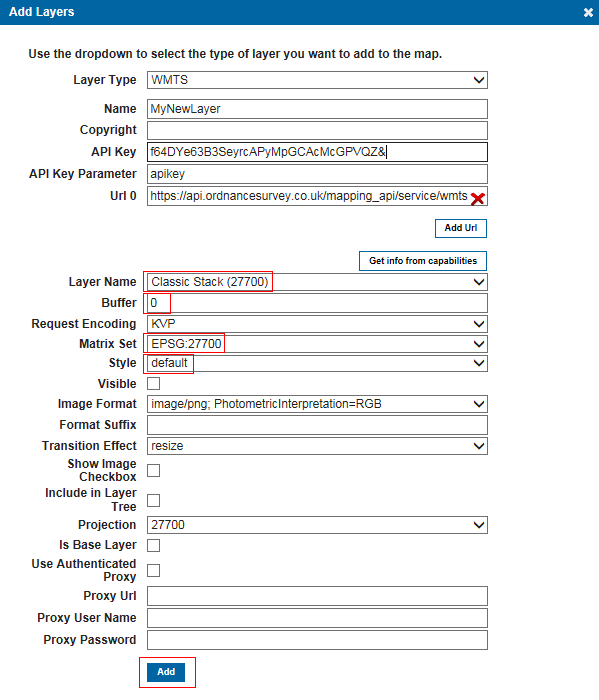The image size is (599, 700).
Task: Open the Style dropdown
Action: (317, 363)
